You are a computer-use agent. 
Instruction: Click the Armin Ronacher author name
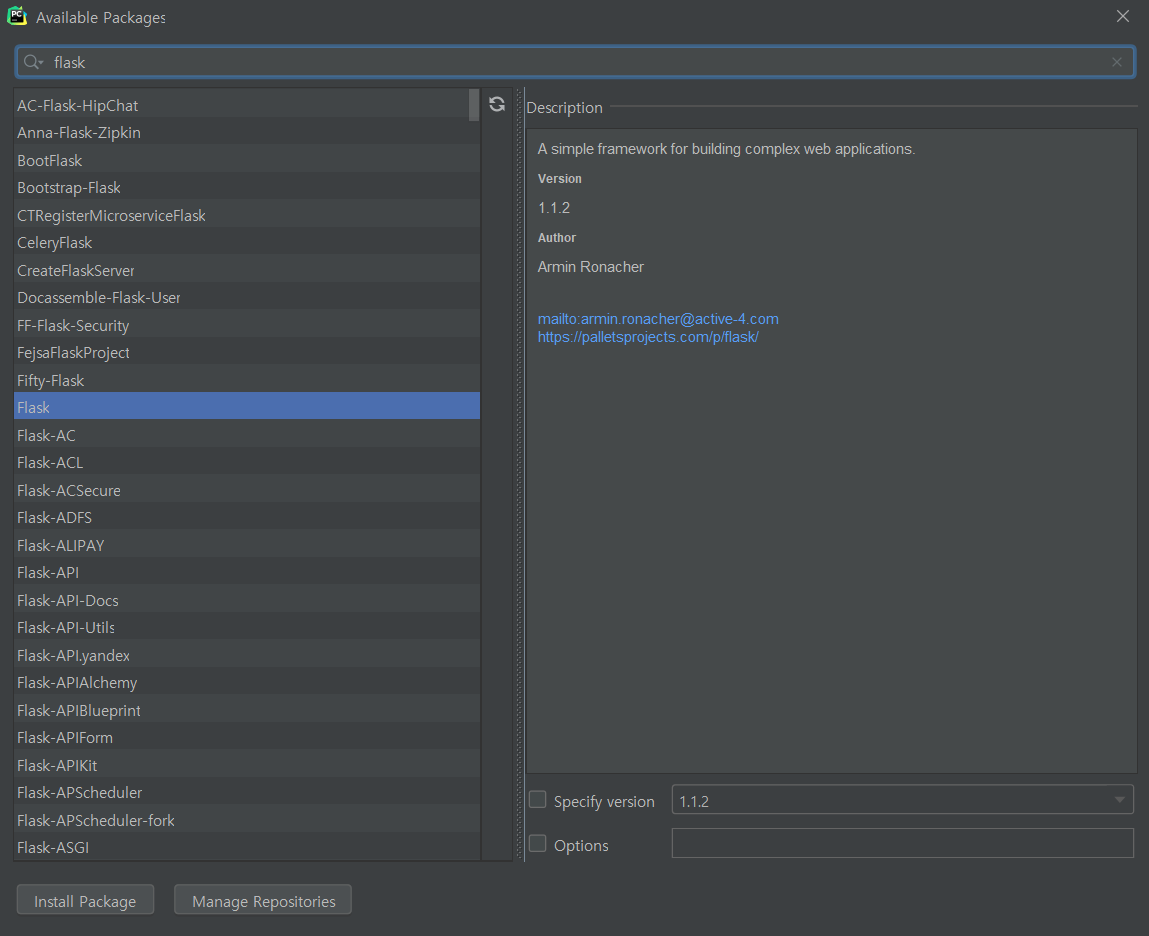pos(591,267)
